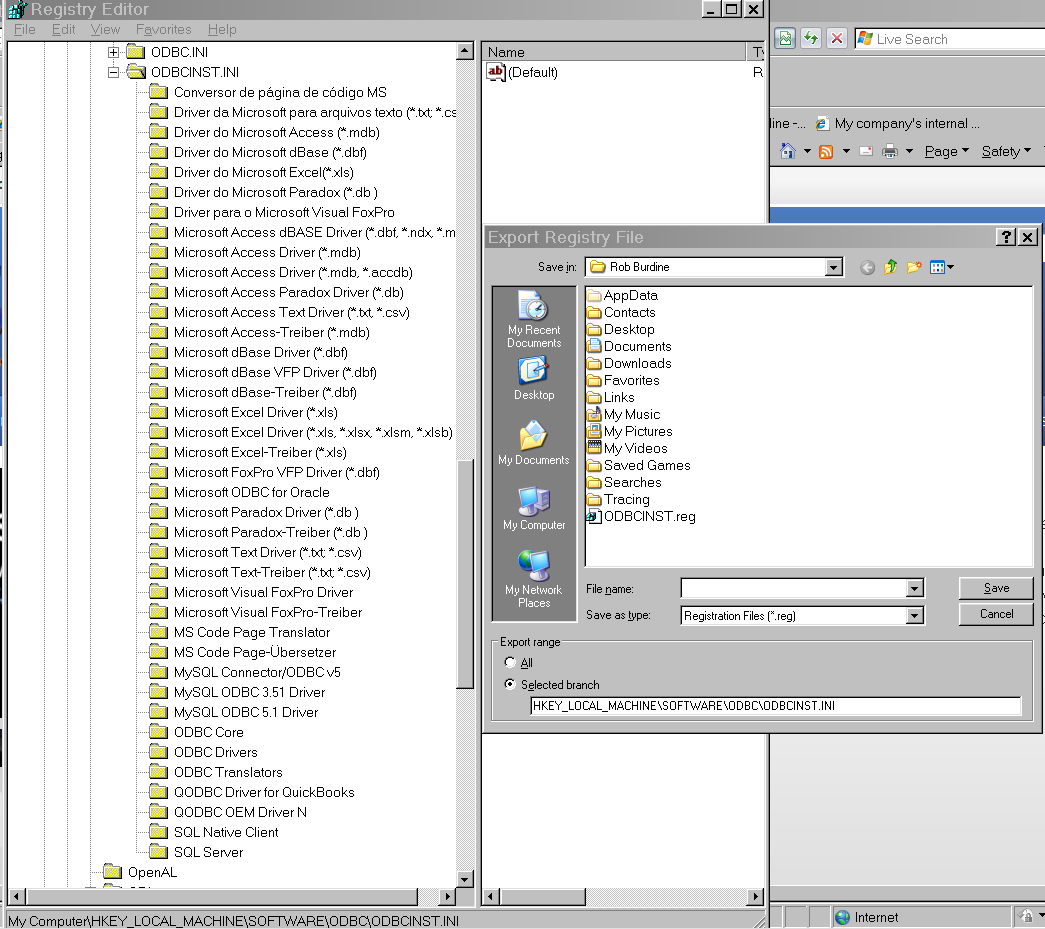The image size is (1045, 929).
Task: Click the Create New Folder icon
Action: 914,267
